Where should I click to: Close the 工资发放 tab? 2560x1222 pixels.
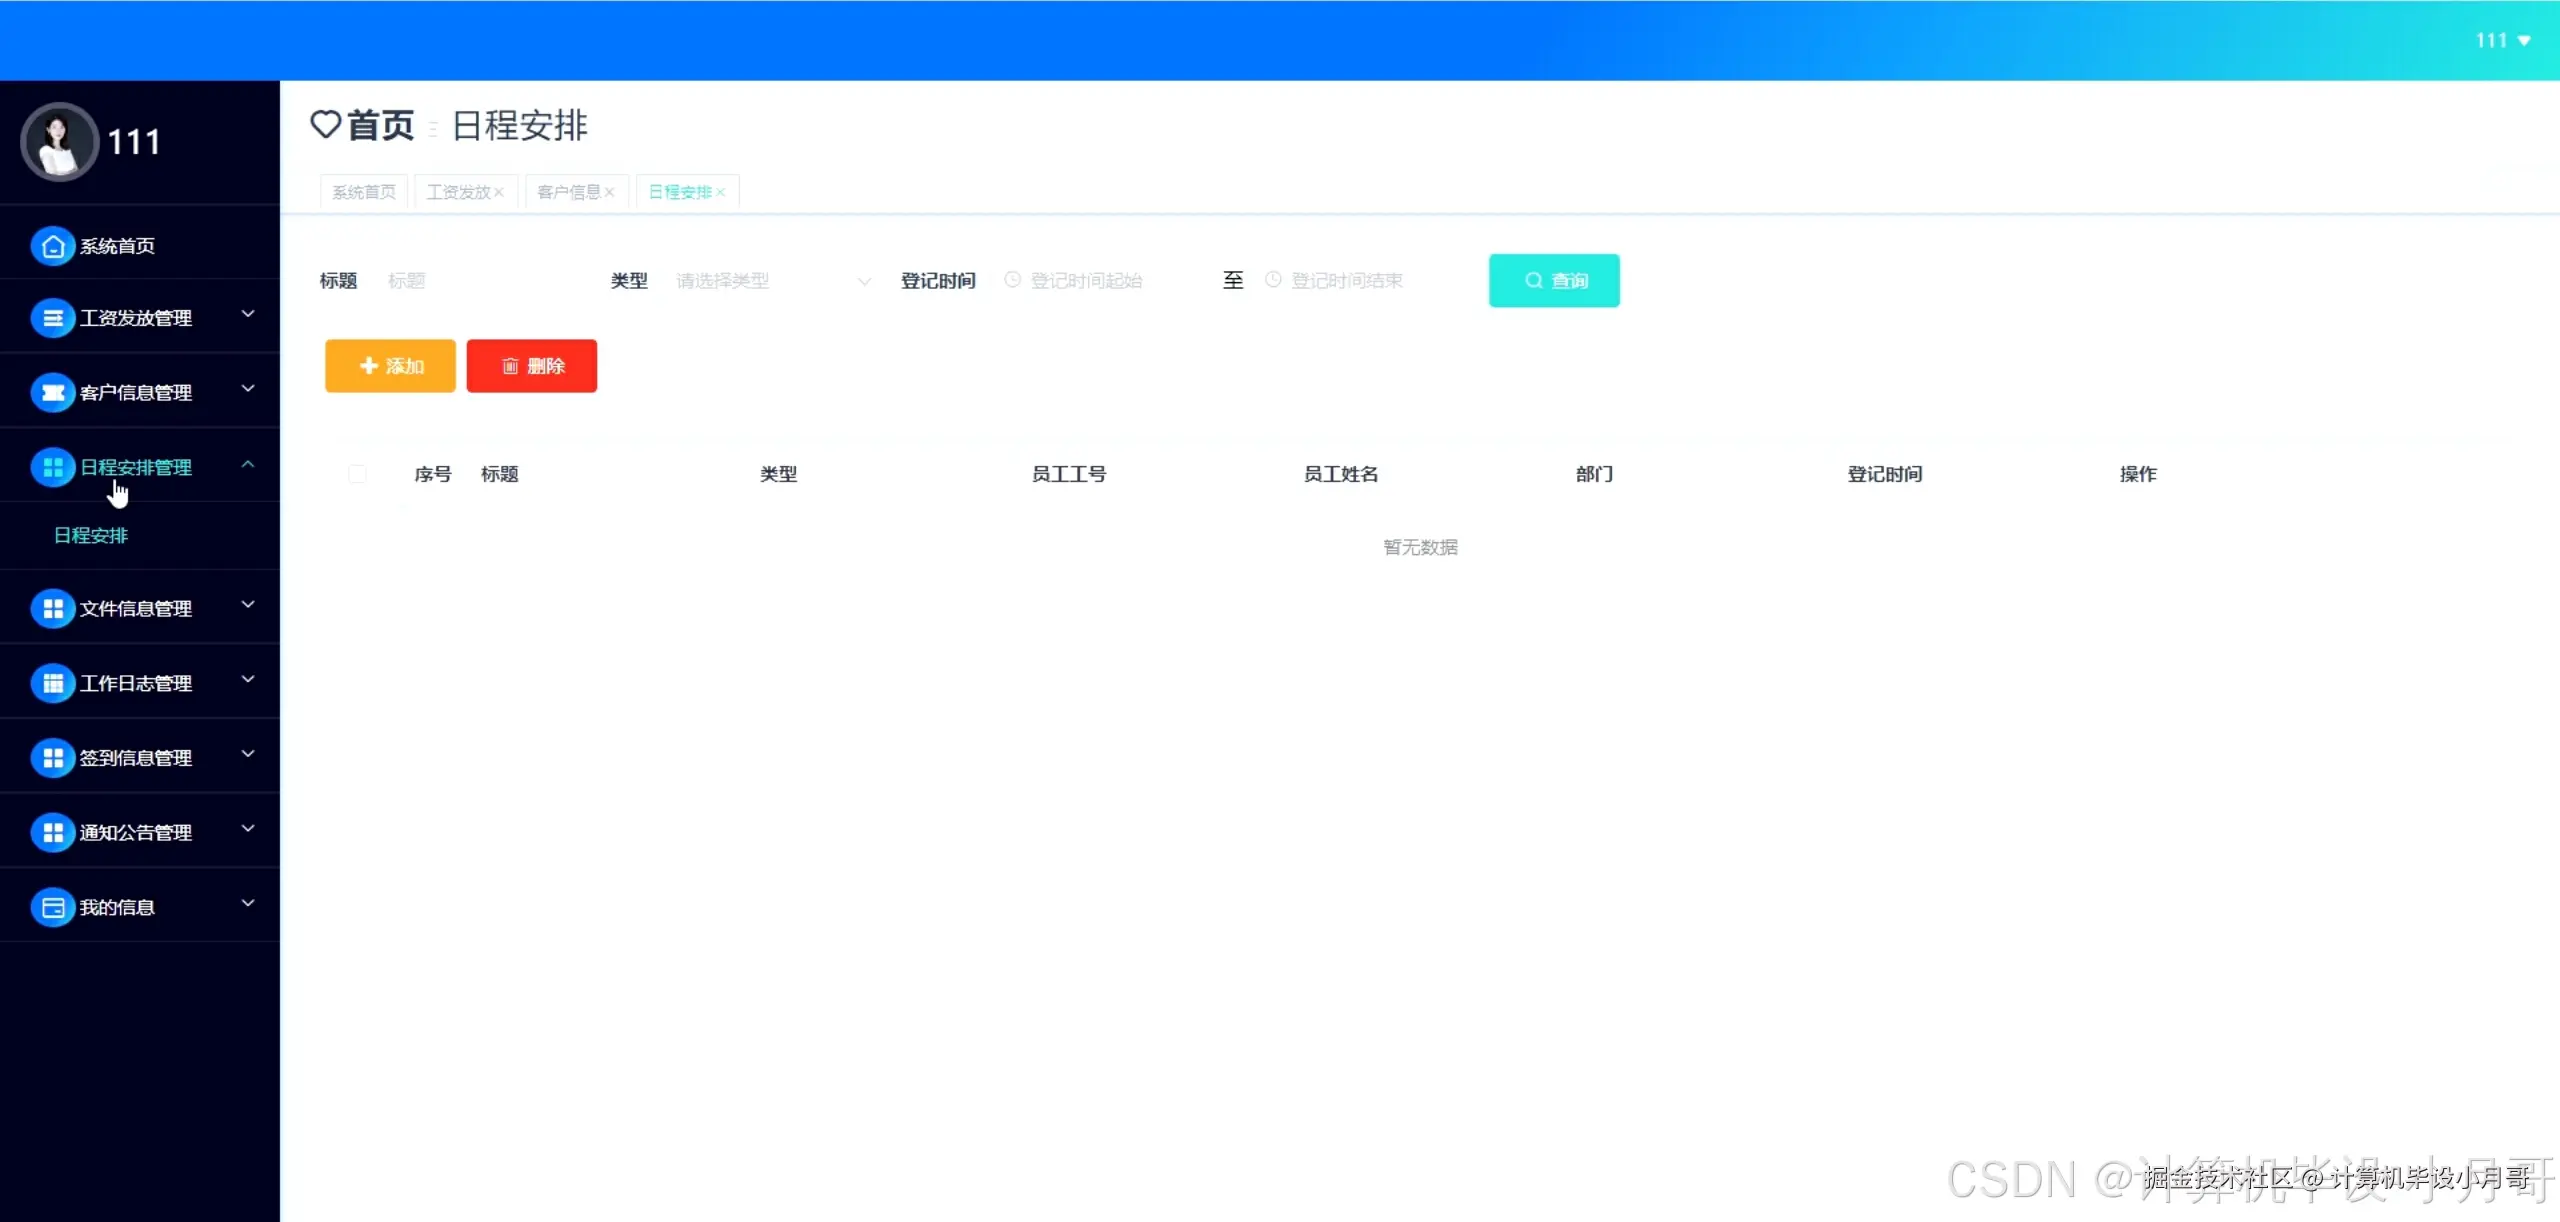(499, 192)
